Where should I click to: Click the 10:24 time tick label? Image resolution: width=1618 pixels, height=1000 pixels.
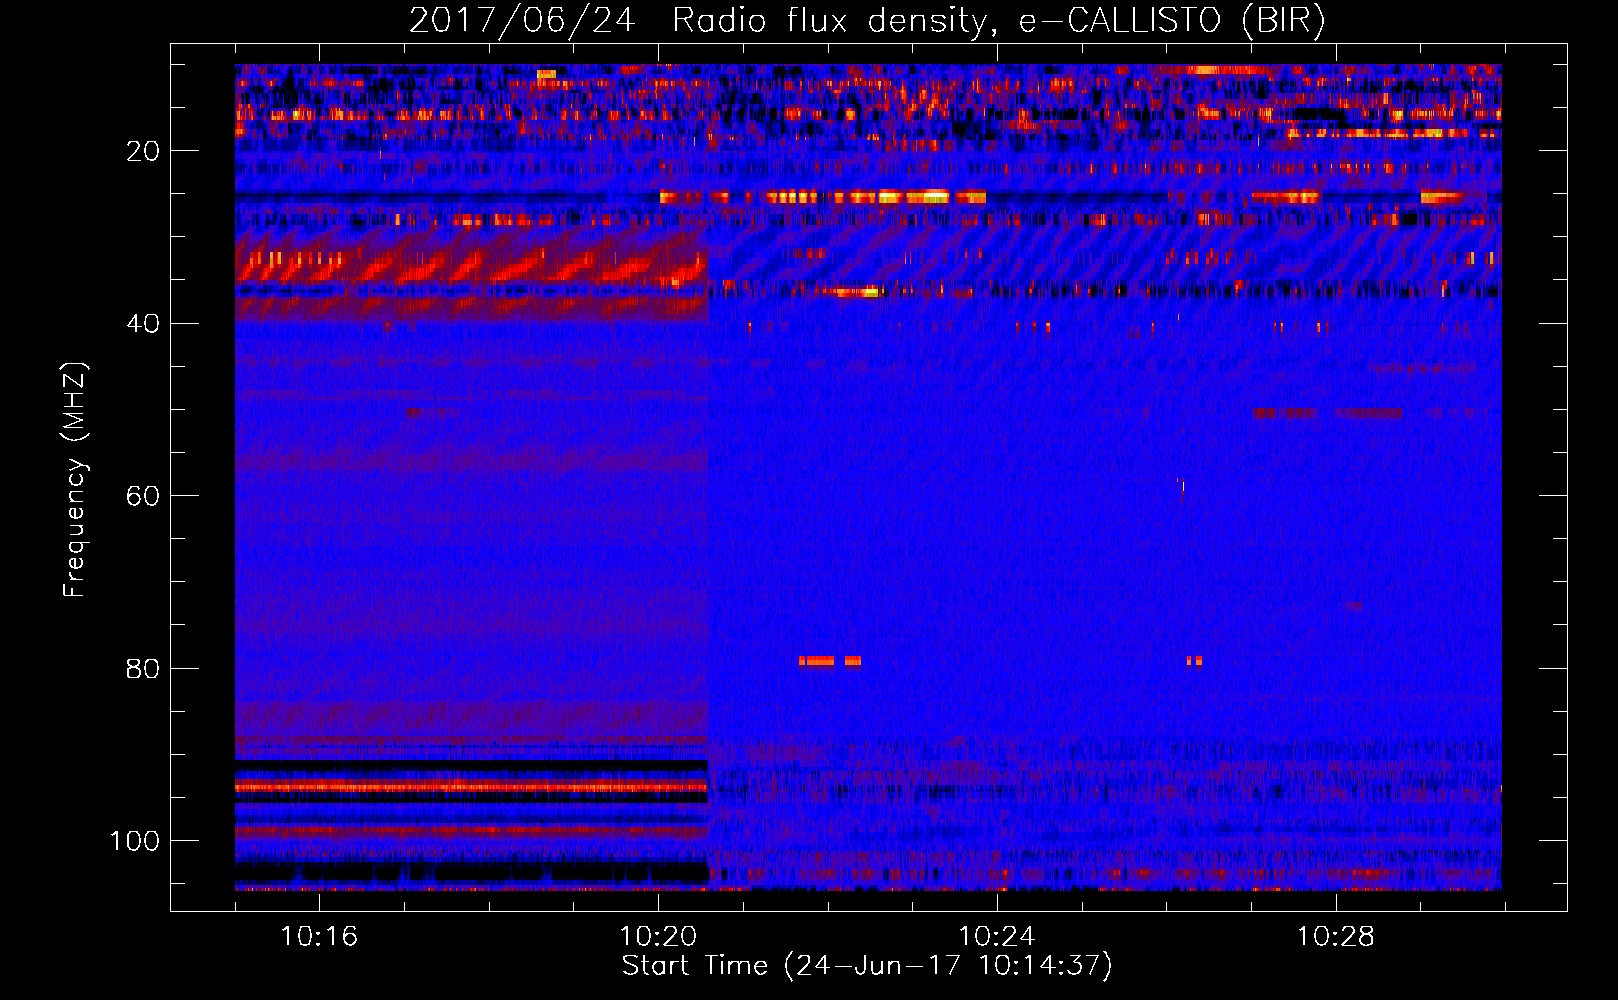[x=997, y=937]
